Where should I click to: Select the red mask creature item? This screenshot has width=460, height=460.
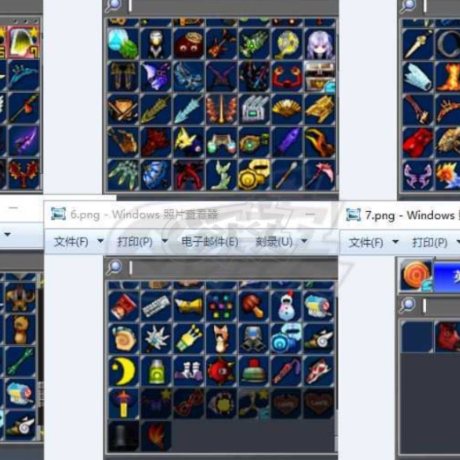tap(188, 44)
